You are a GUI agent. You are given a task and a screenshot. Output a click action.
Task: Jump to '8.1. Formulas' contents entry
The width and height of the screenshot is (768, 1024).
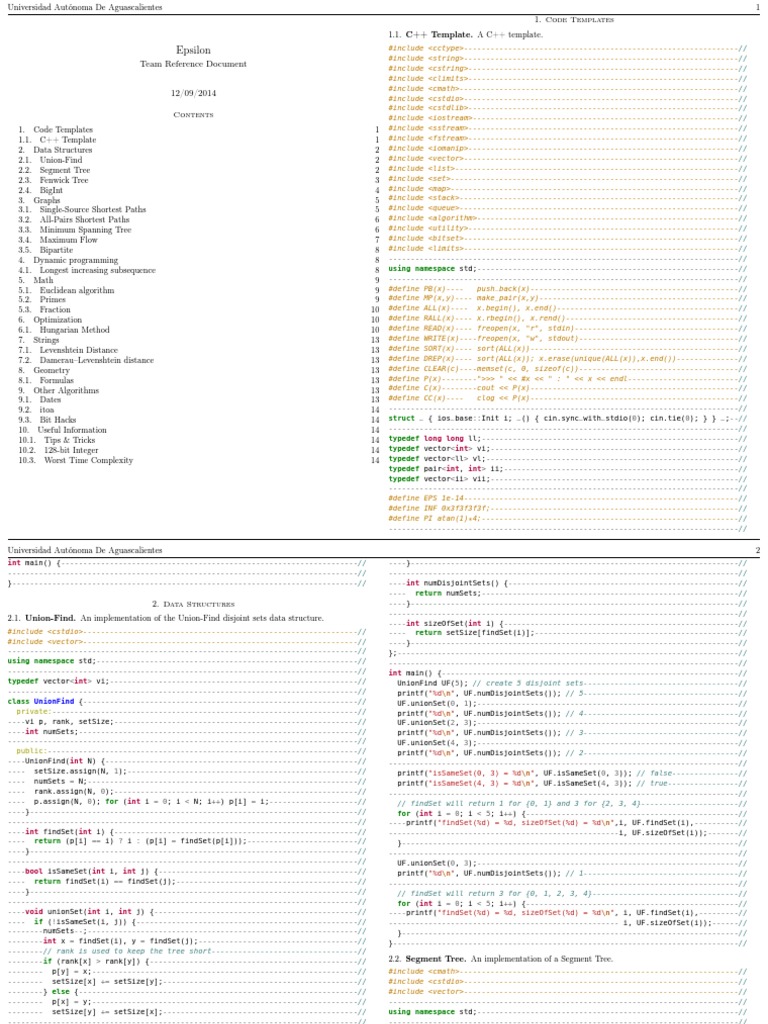46,380
